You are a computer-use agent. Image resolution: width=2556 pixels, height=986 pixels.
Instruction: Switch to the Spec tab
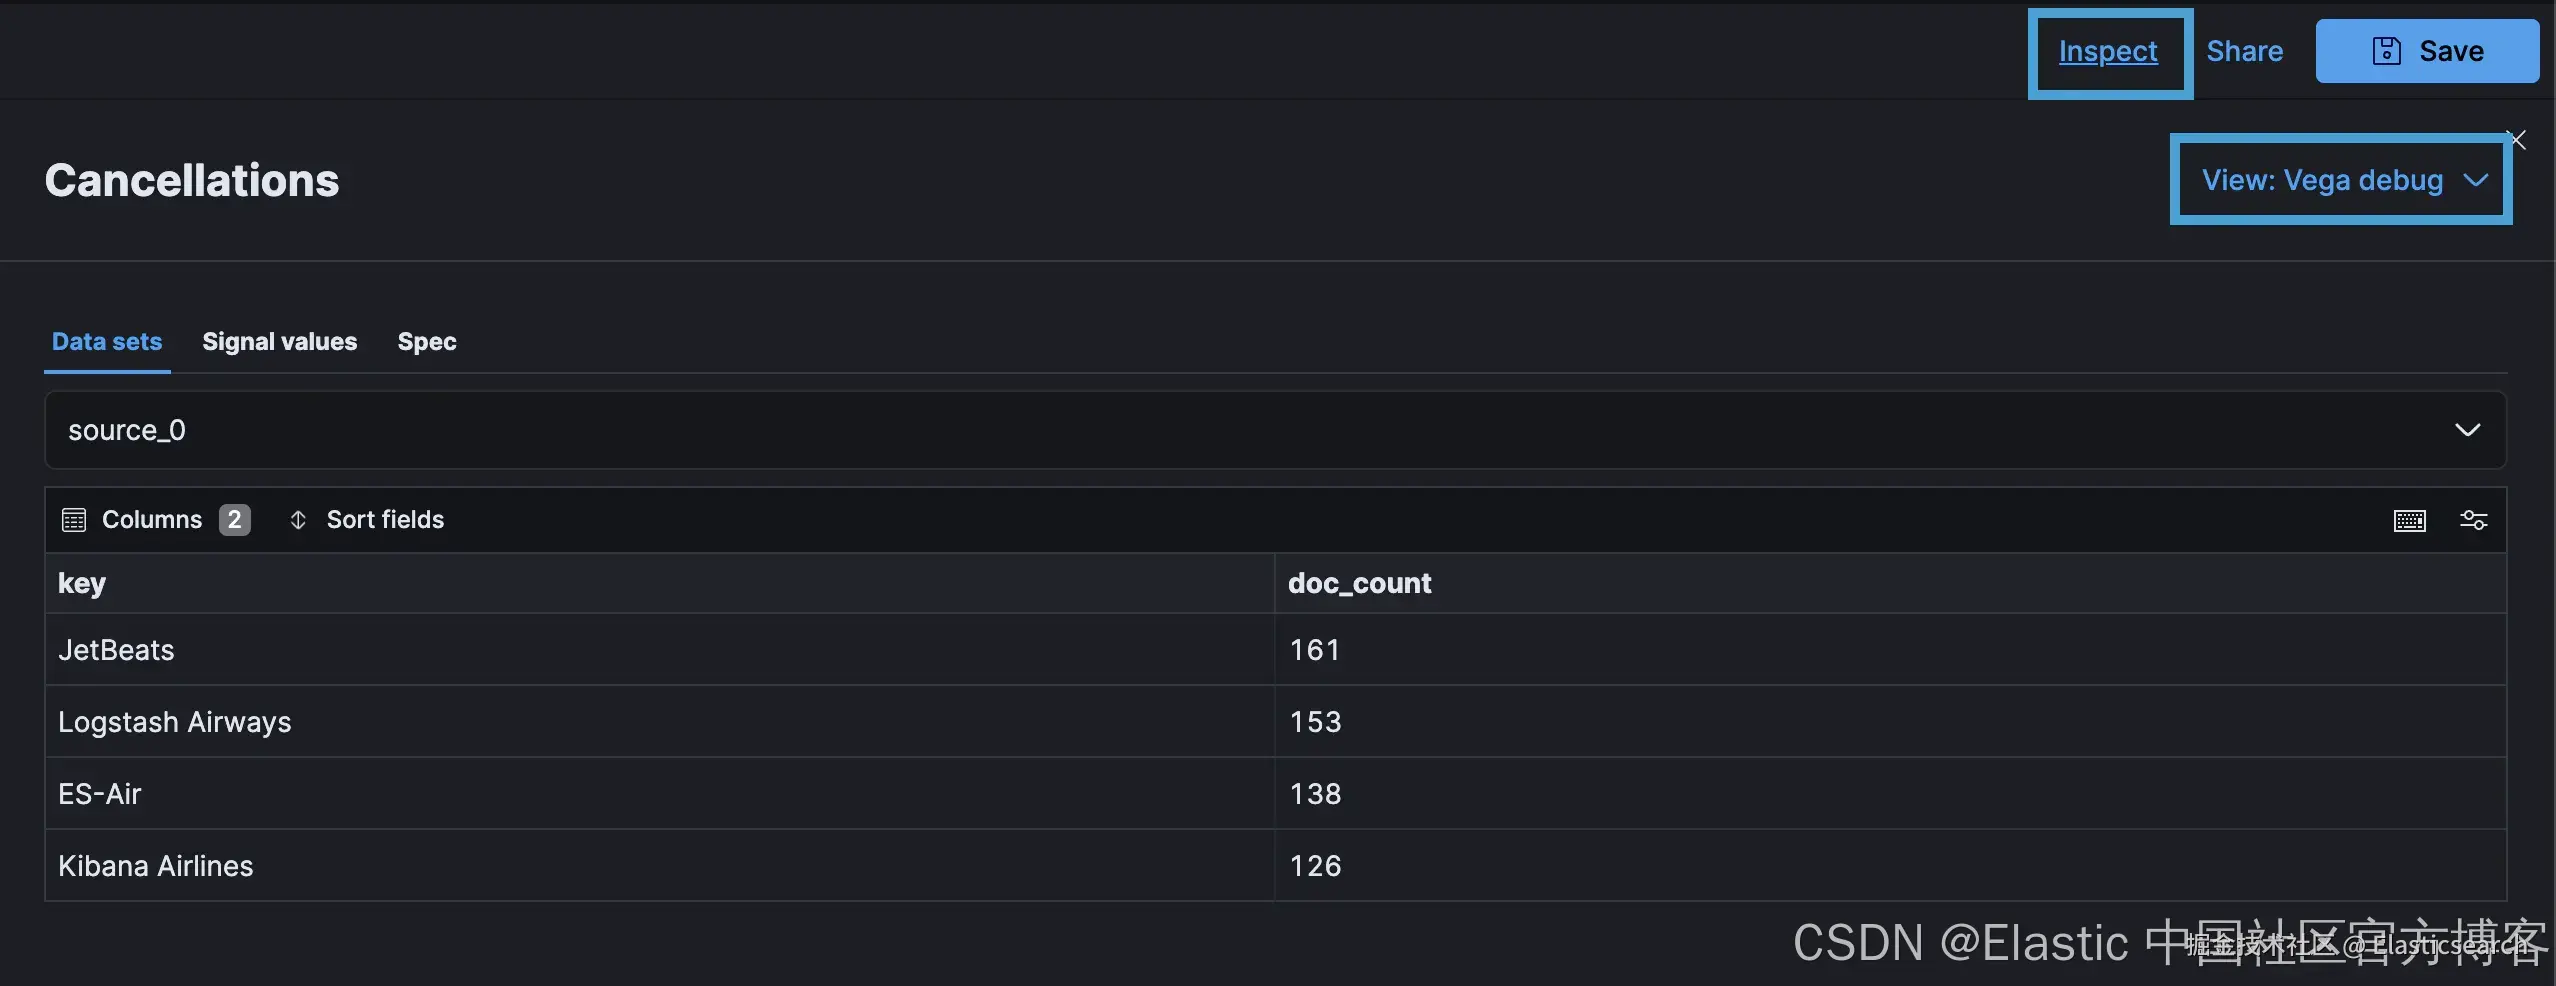[427, 342]
